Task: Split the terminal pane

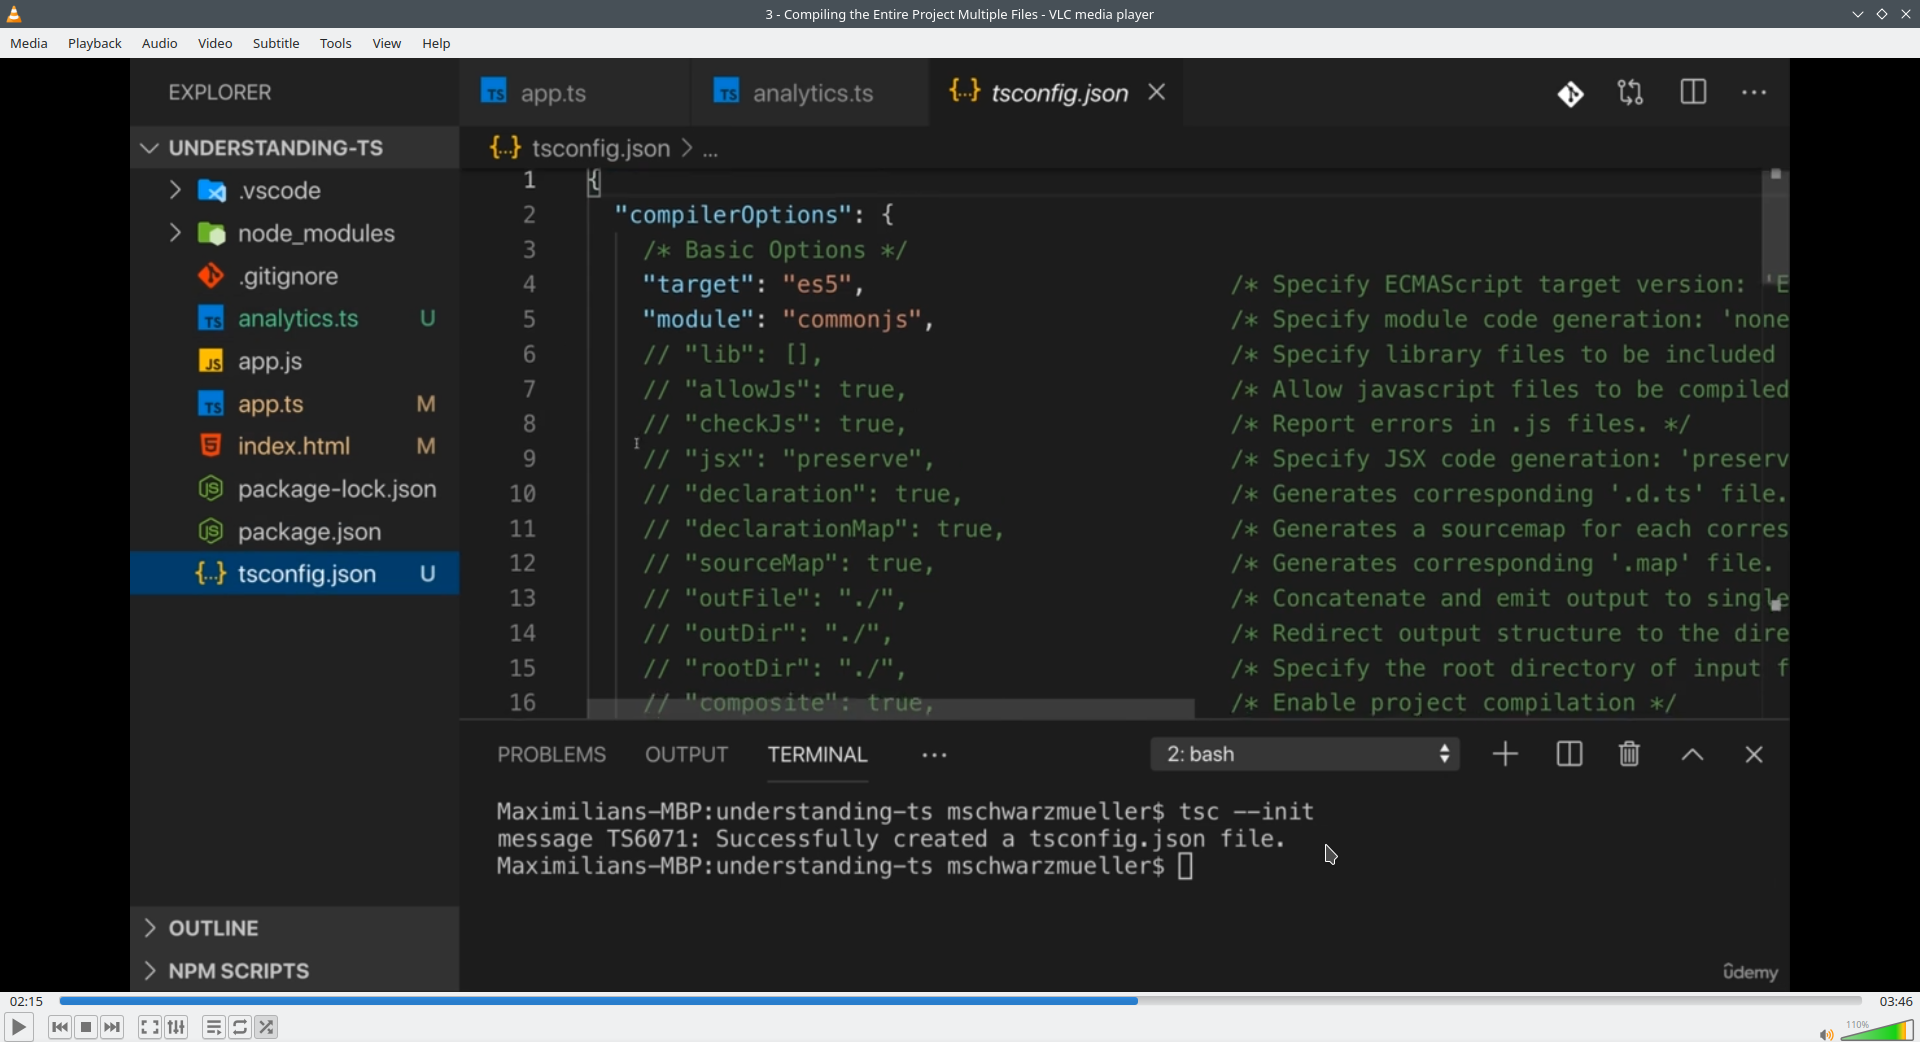Action: [1569, 755]
